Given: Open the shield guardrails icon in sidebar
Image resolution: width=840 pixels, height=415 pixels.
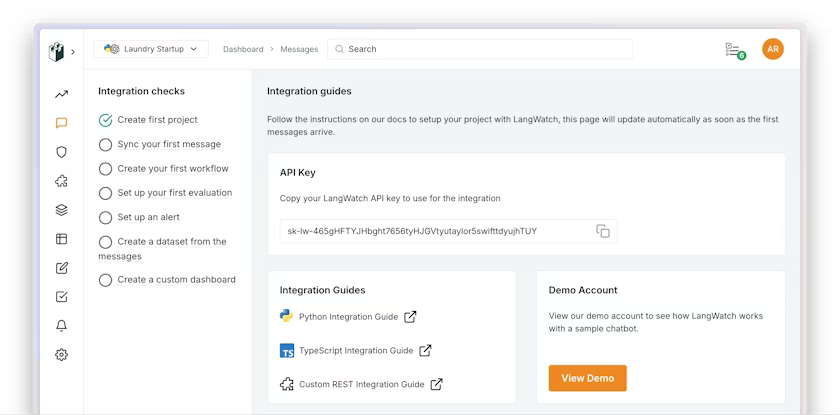Looking at the screenshot, I should point(61,153).
